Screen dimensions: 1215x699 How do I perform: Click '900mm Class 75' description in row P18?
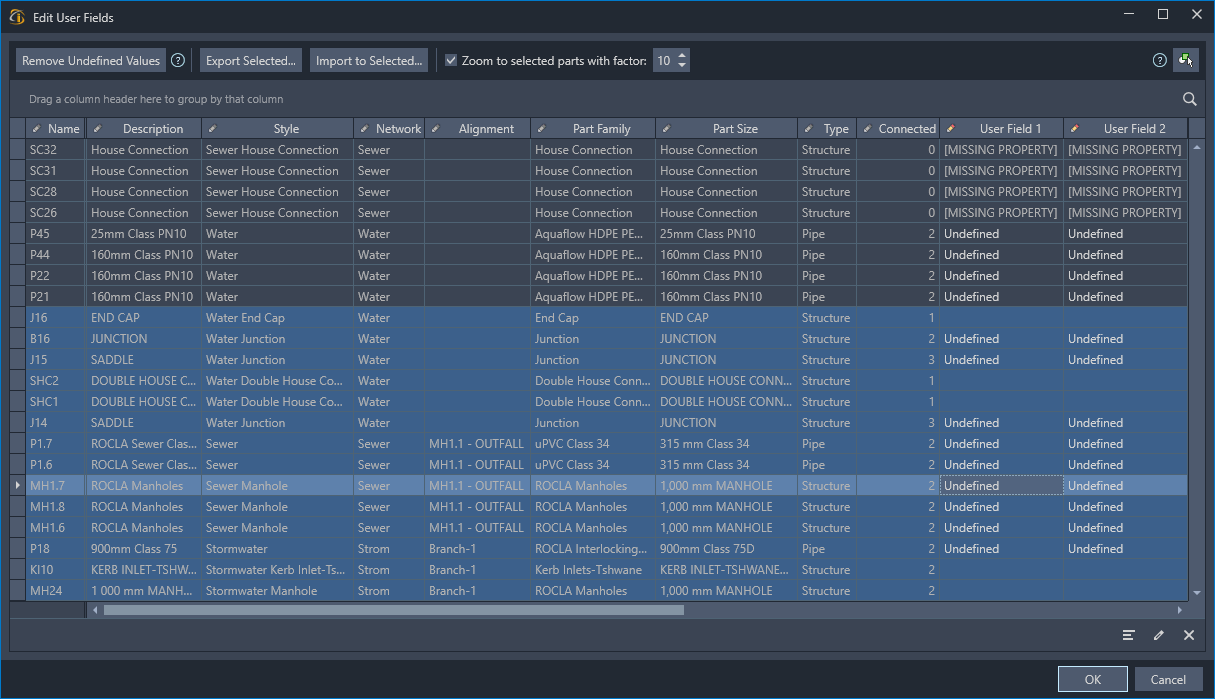pyautogui.click(x=144, y=549)
